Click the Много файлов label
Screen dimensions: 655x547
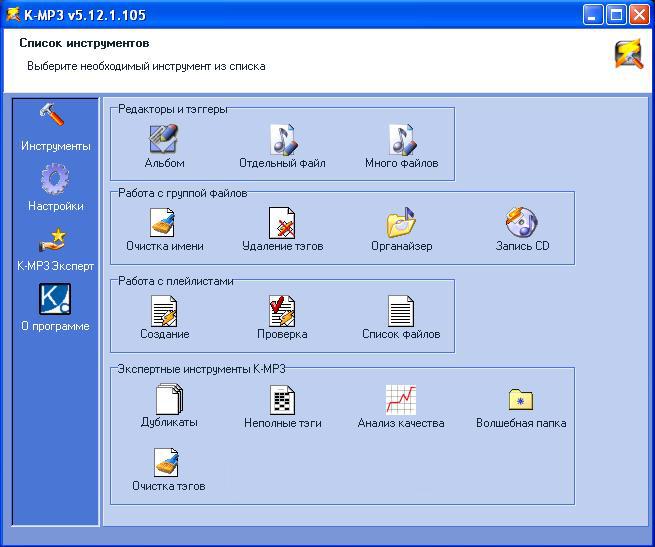pos(402,163)
